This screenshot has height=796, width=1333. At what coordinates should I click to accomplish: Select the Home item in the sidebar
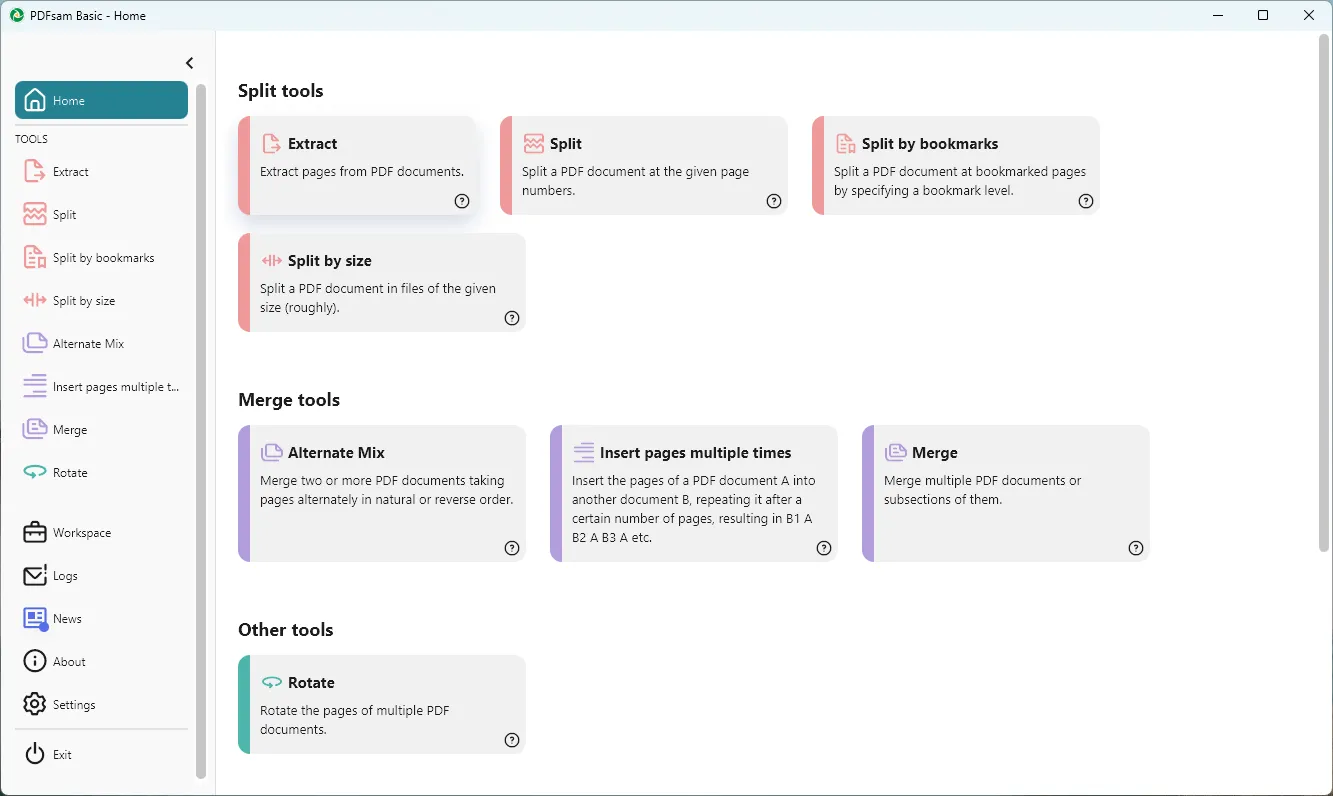click(101, 101)
